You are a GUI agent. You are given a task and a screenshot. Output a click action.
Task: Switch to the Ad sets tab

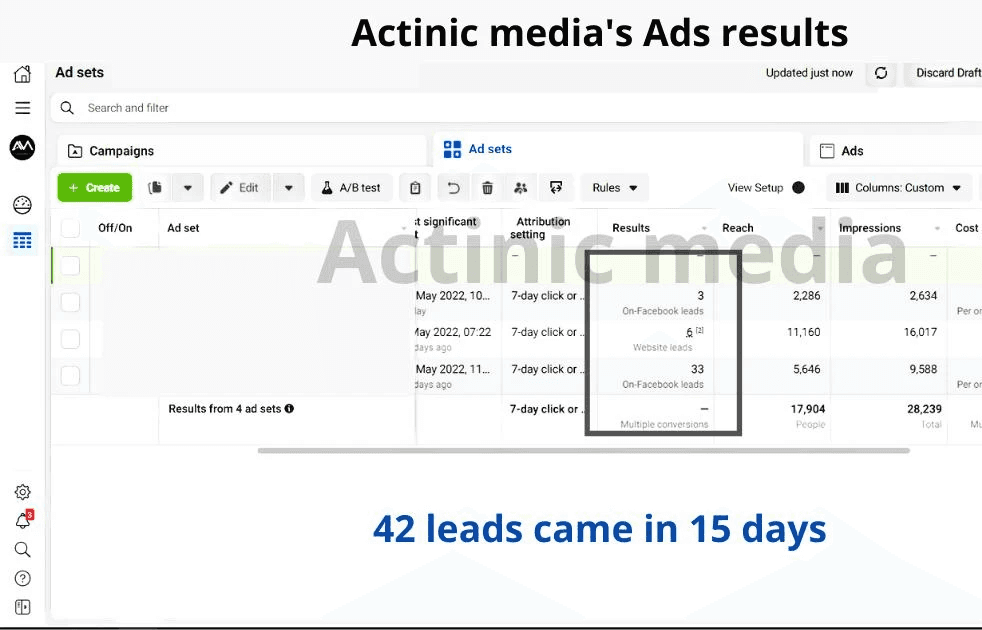618,149
